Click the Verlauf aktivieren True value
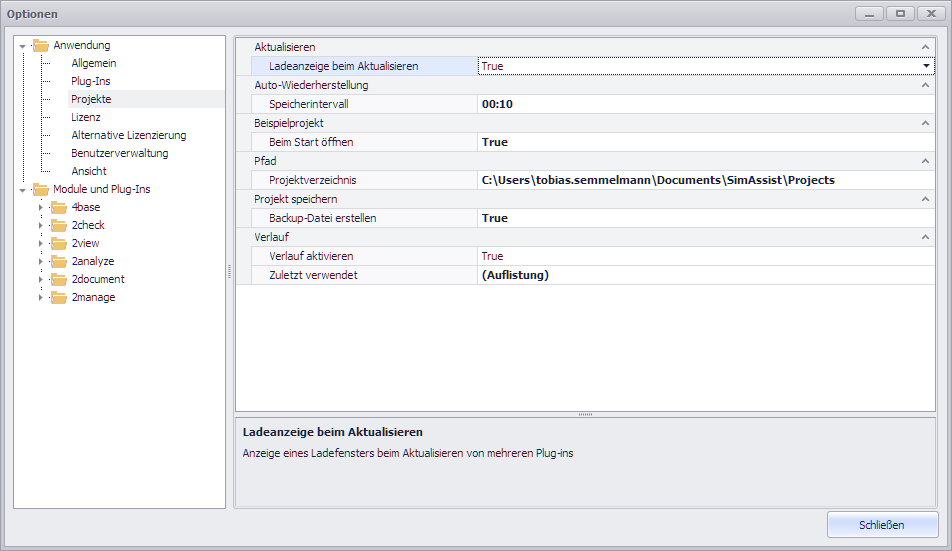Viewport: 952px width, 551px height. 706,256
